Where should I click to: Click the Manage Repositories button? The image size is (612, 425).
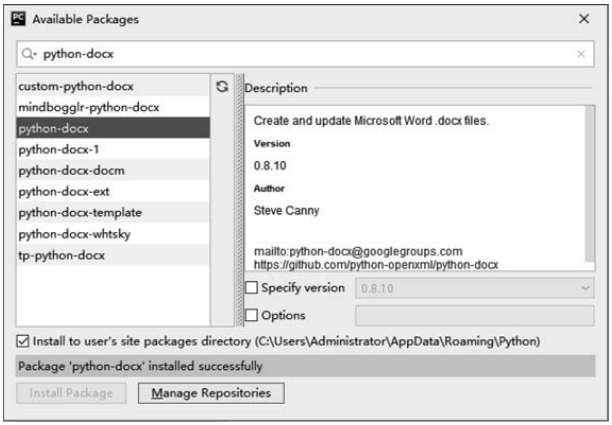211,393
